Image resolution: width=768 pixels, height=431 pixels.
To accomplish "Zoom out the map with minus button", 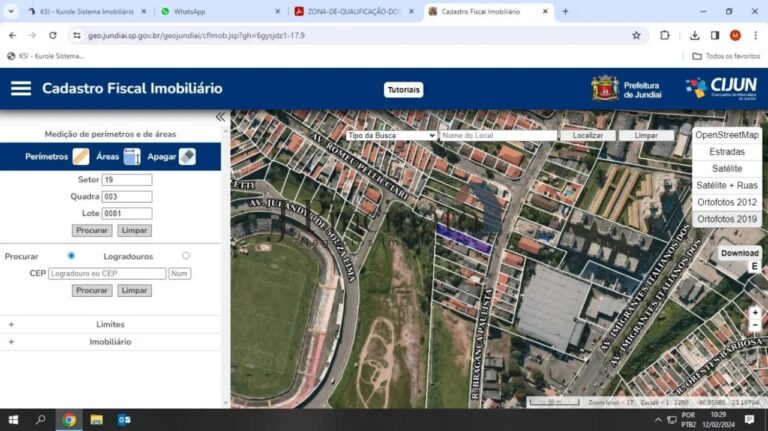I will [x=755, y=325].
